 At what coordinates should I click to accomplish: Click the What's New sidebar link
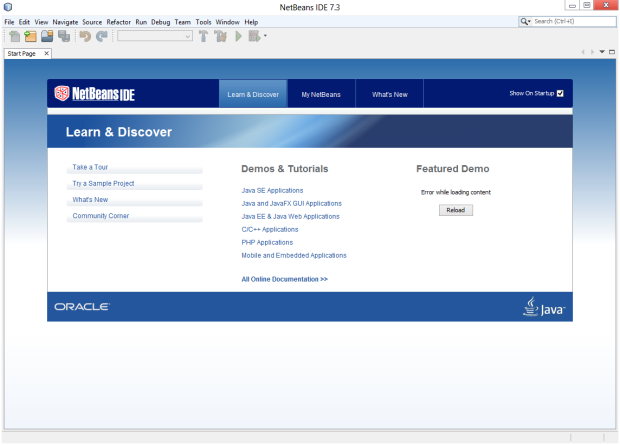(90, 200)
